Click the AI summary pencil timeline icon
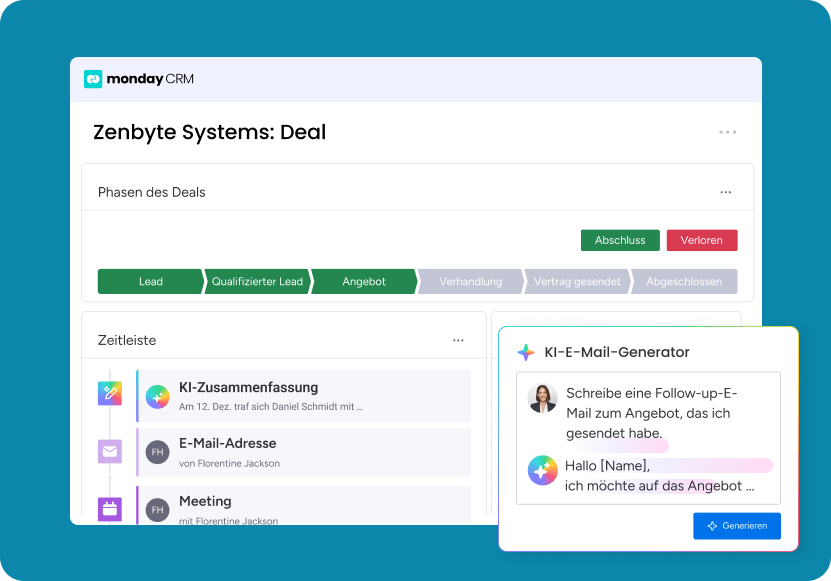 [x=109, y=394]
